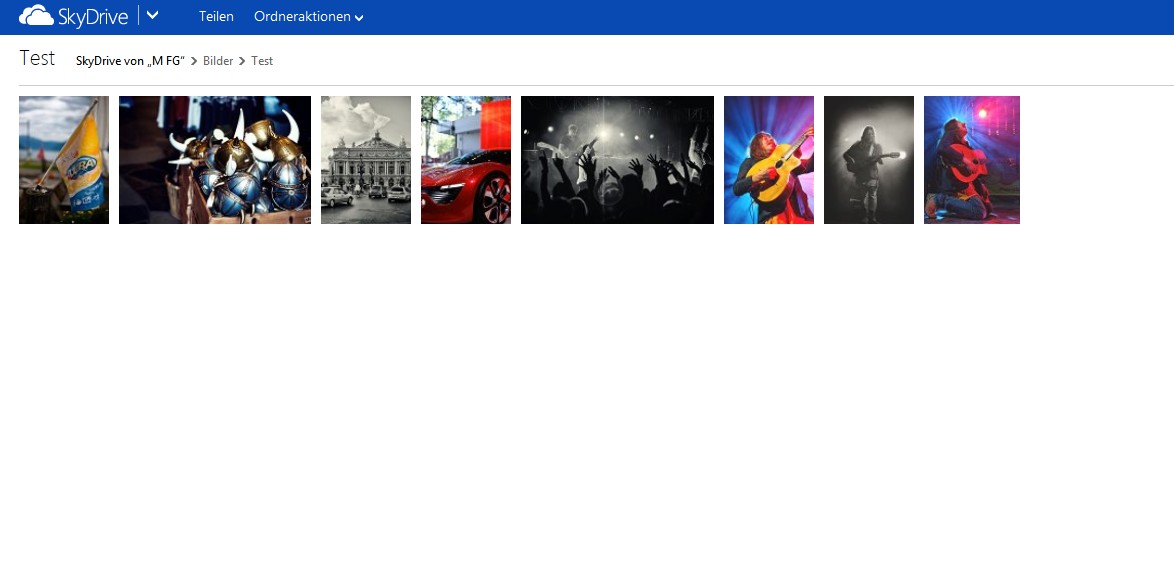Open the kneeling guitarist with red guitar photo
The height and width of the screenshot is (580, 1174).
972,160
